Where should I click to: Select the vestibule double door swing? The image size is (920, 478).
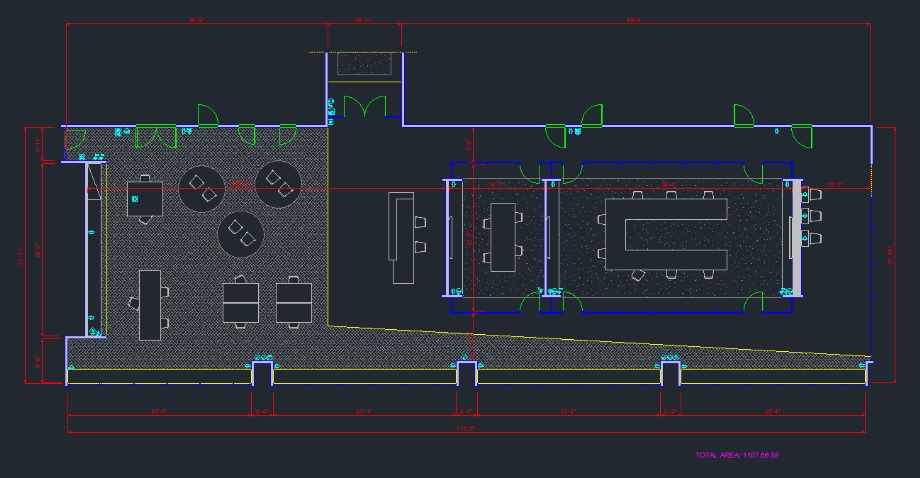pos(365,106)
